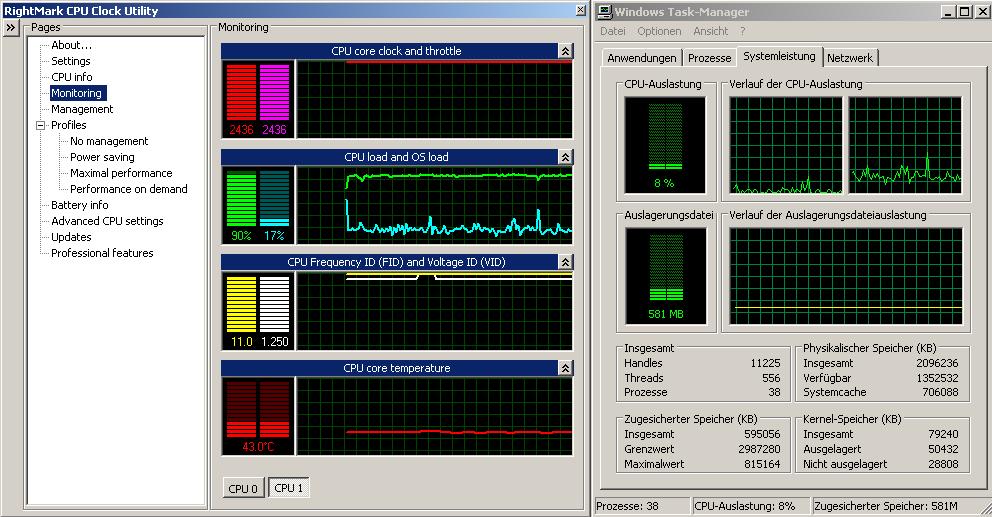Open the About... page

pyautogui.click(x=71, y=45)
